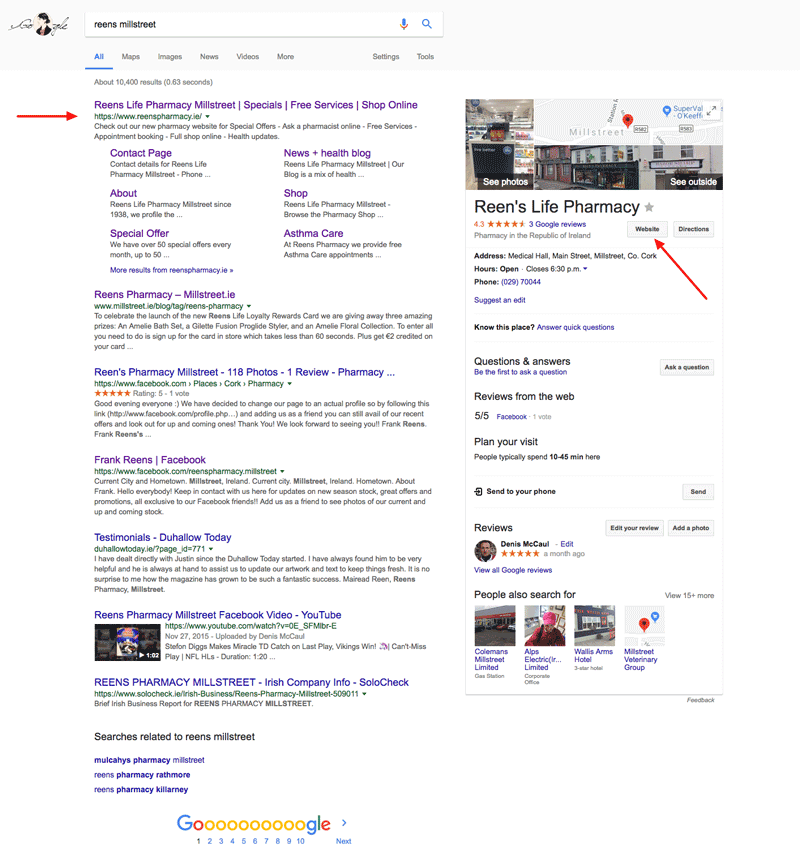Open dropdown beside reenspharmacy.millstreet Facebook URL
The image size is (800, 861).
tap(282, 471)
